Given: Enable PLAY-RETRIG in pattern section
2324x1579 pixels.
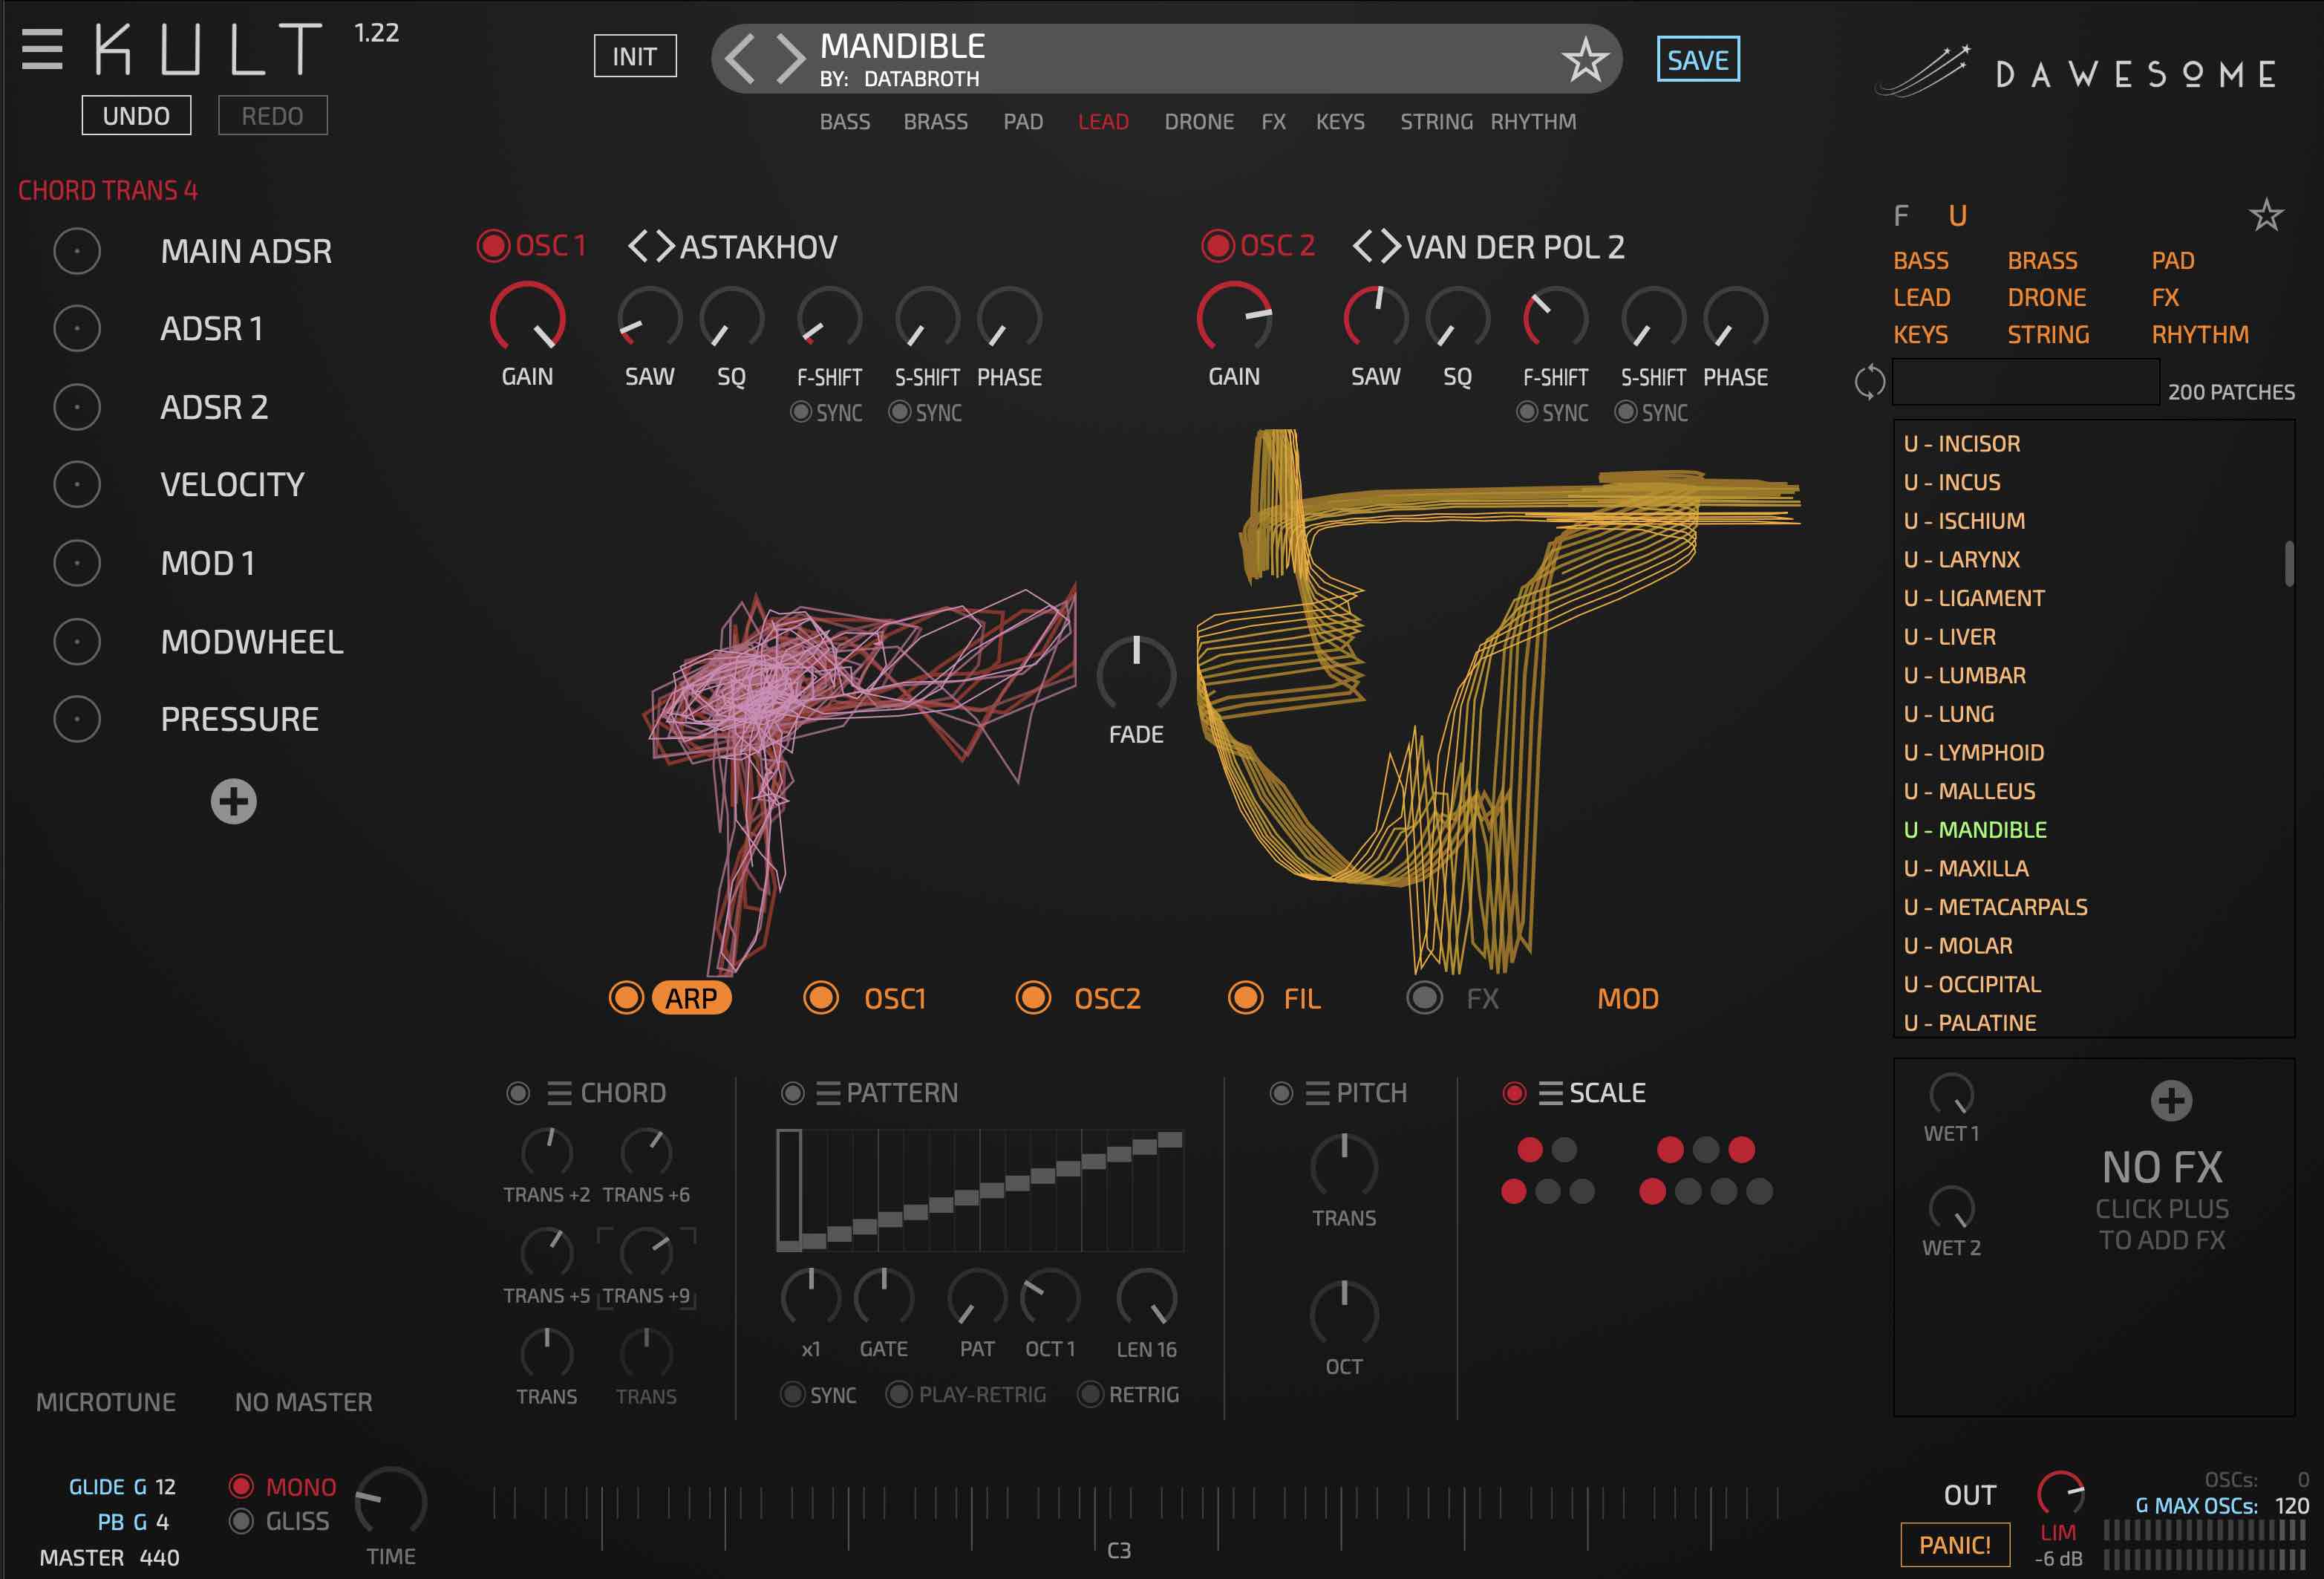Looking at the screenshot, I should click(899, 1394).
